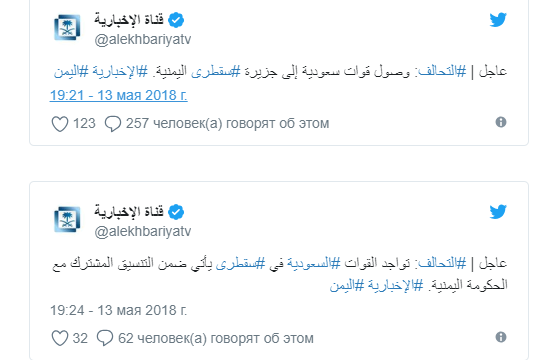Click the Twitter bird icon in second tweet

tap(498, 212)
